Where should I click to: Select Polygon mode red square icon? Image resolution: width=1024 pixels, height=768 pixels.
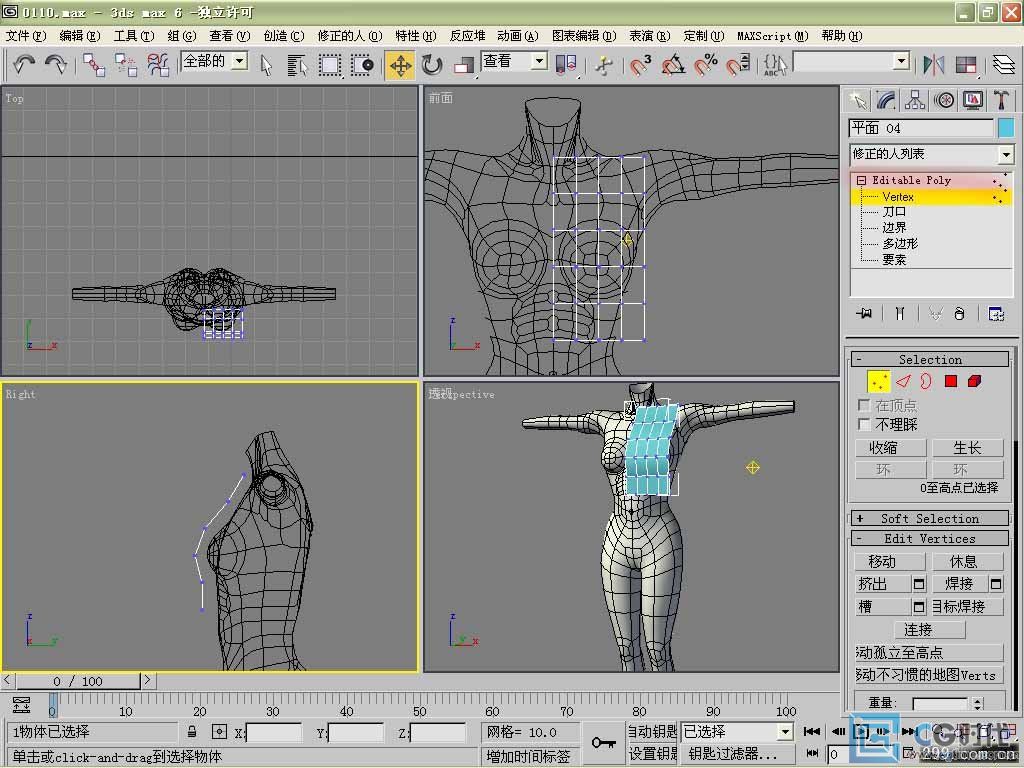951,381
